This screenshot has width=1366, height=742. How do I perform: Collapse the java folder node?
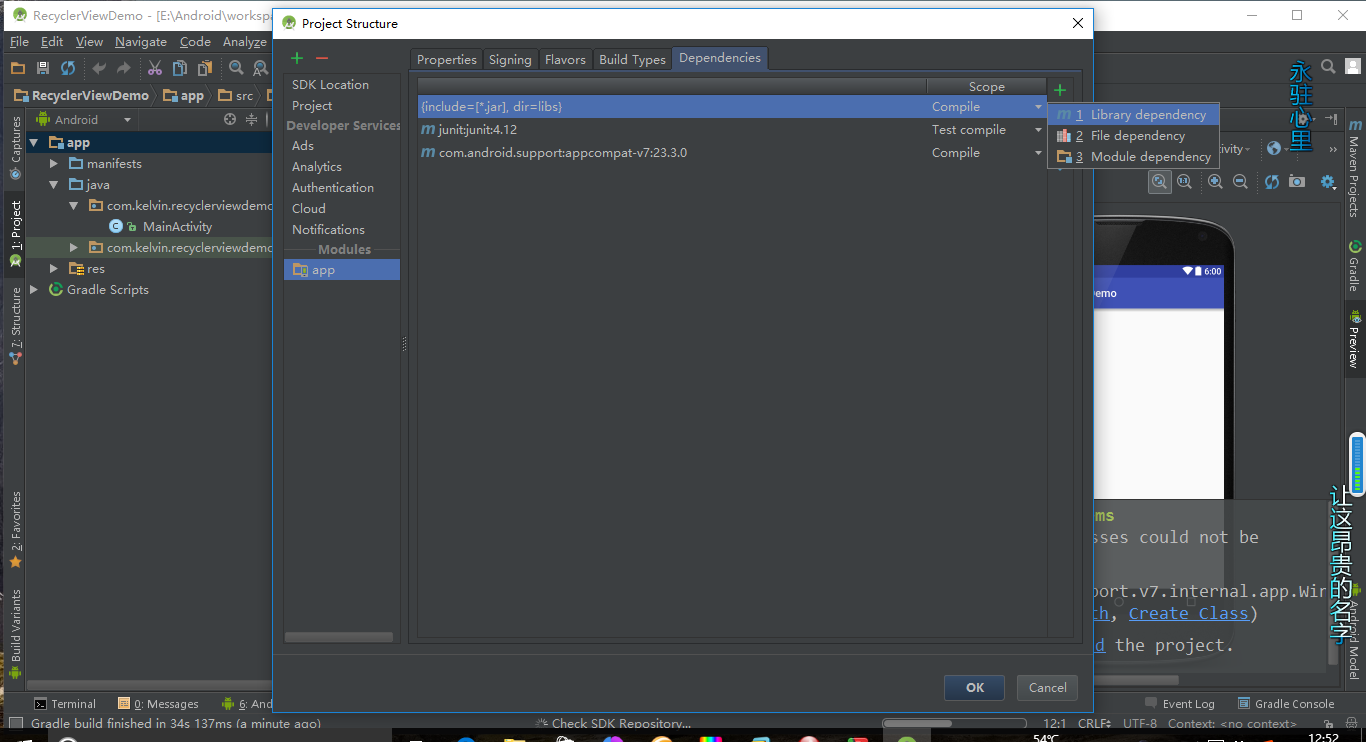click(55, 185)
